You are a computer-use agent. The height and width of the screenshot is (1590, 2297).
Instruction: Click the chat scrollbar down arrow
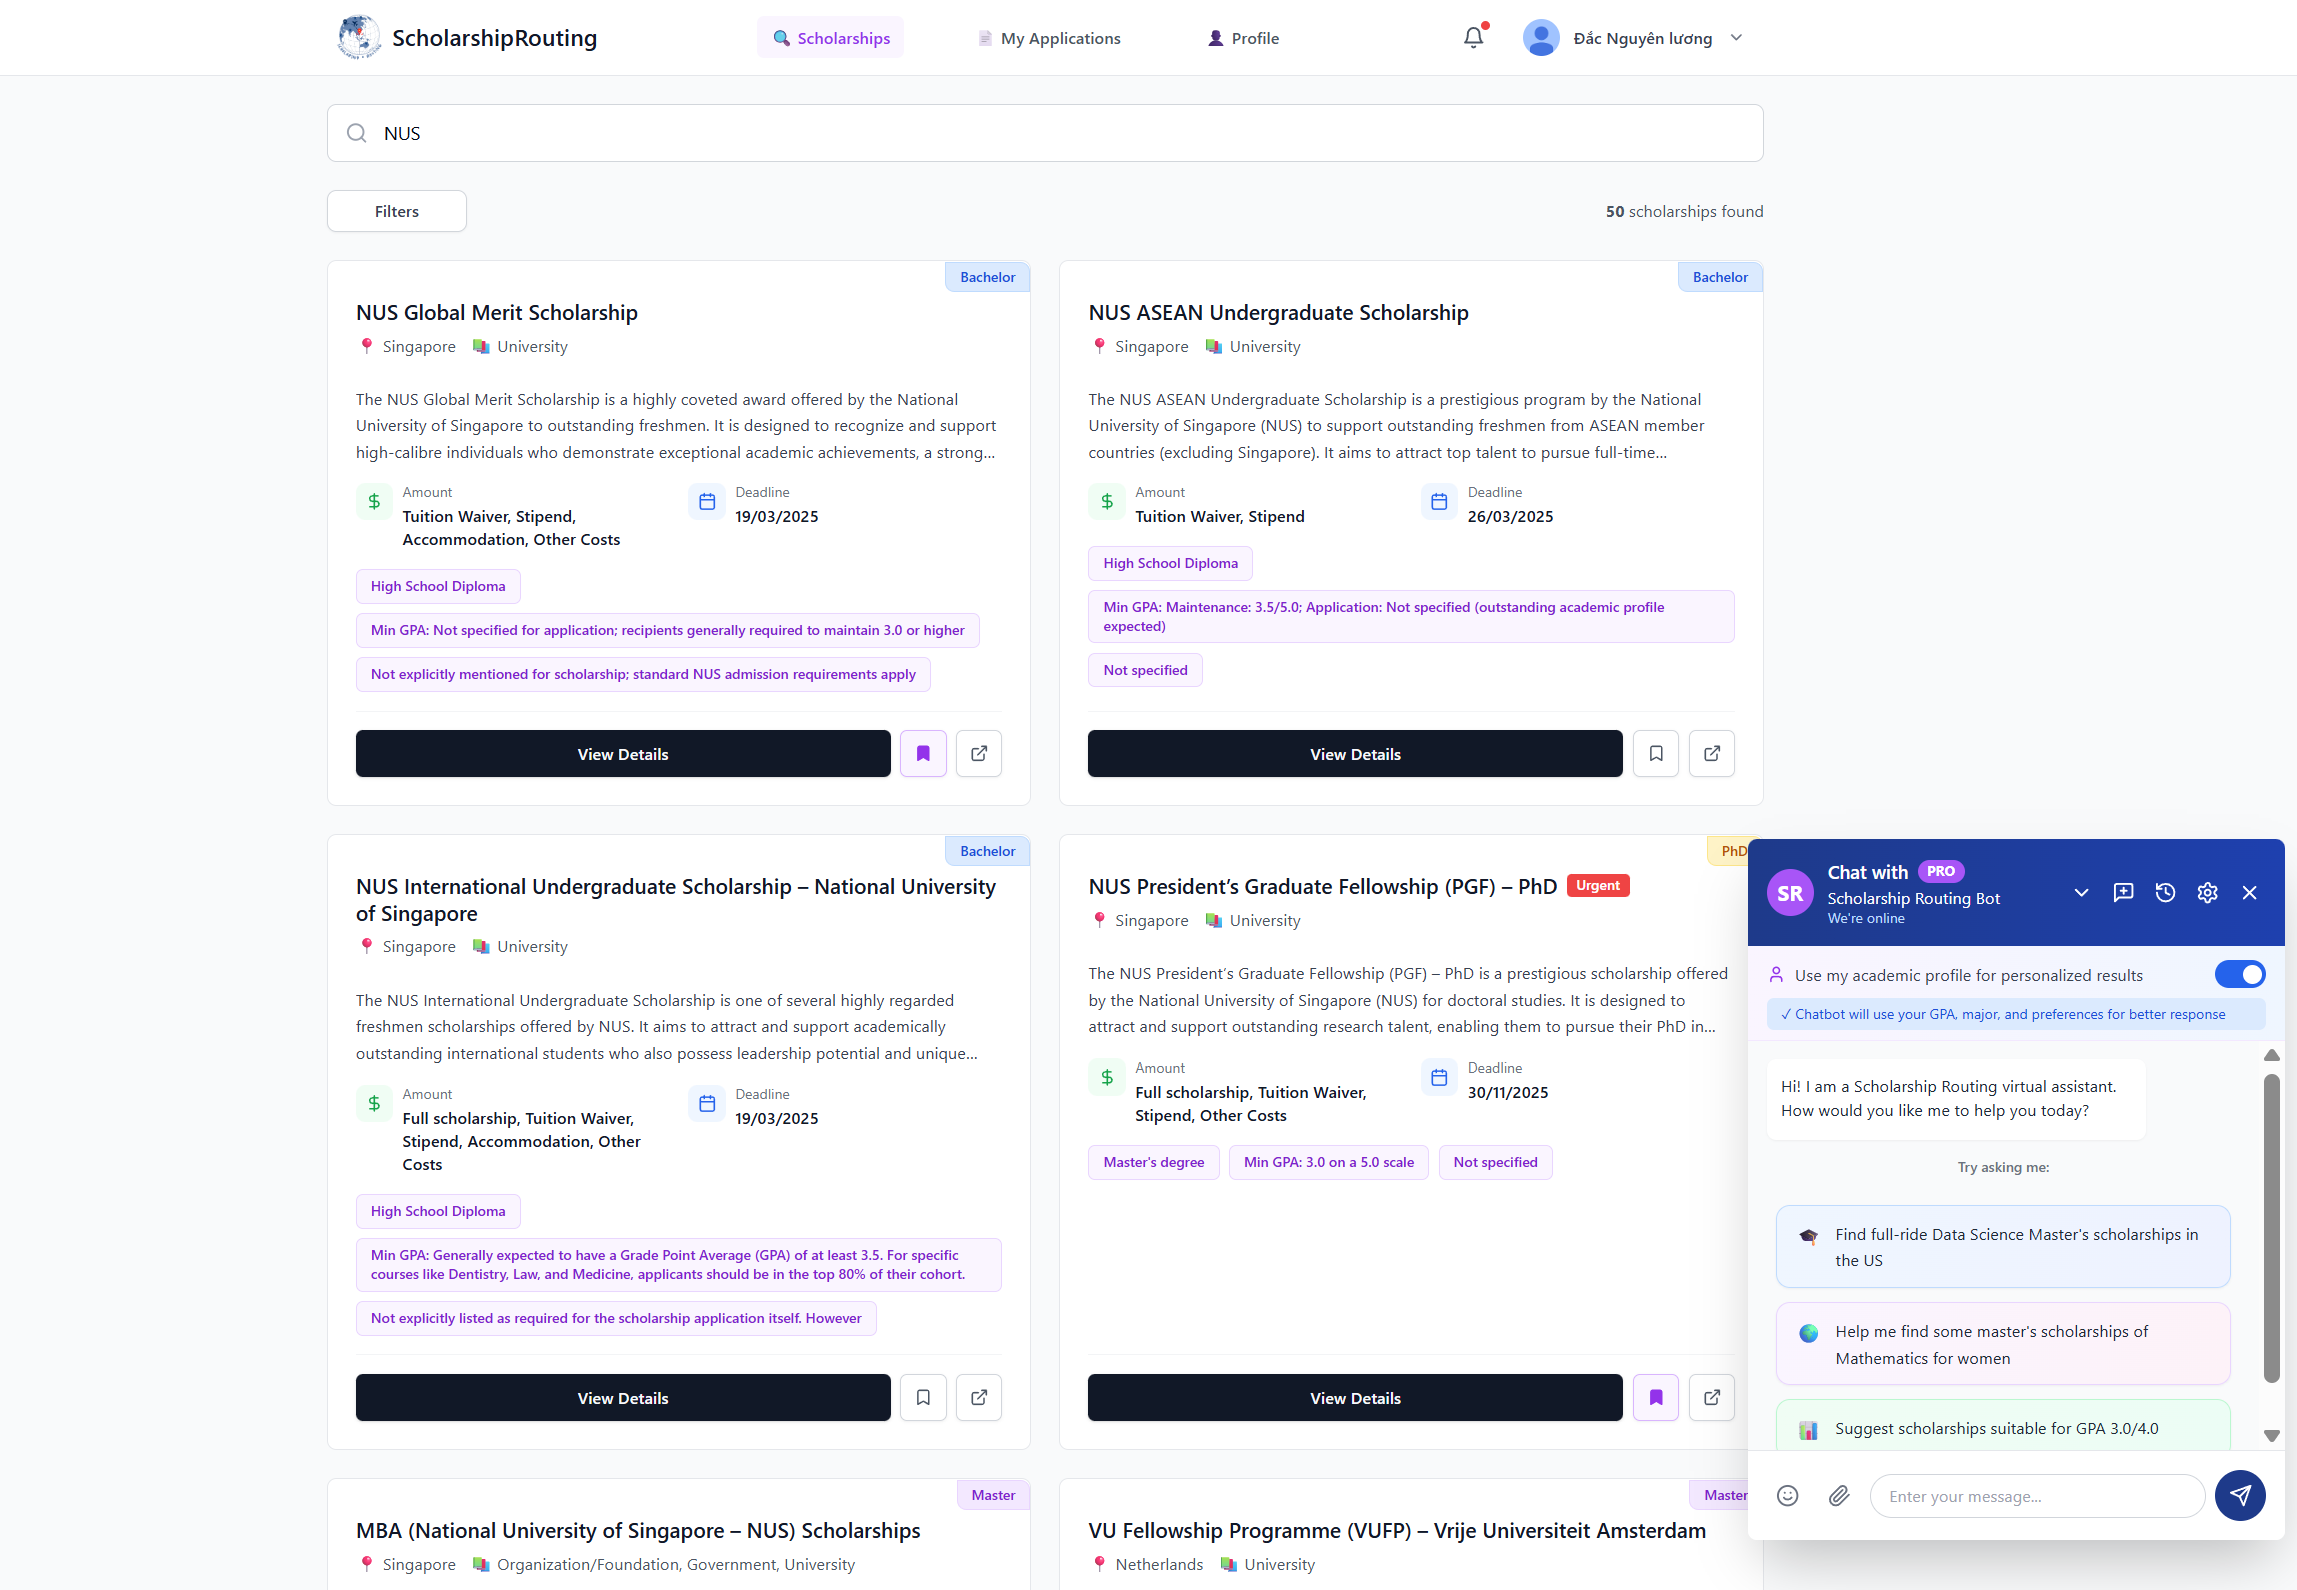(2271, 1435)
